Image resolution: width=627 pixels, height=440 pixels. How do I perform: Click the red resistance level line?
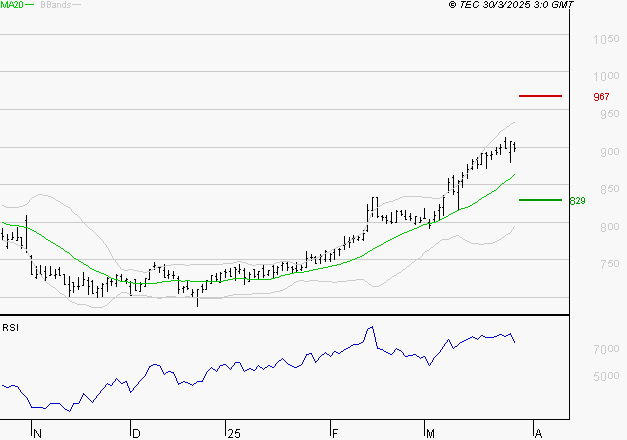tap(540, 96)
